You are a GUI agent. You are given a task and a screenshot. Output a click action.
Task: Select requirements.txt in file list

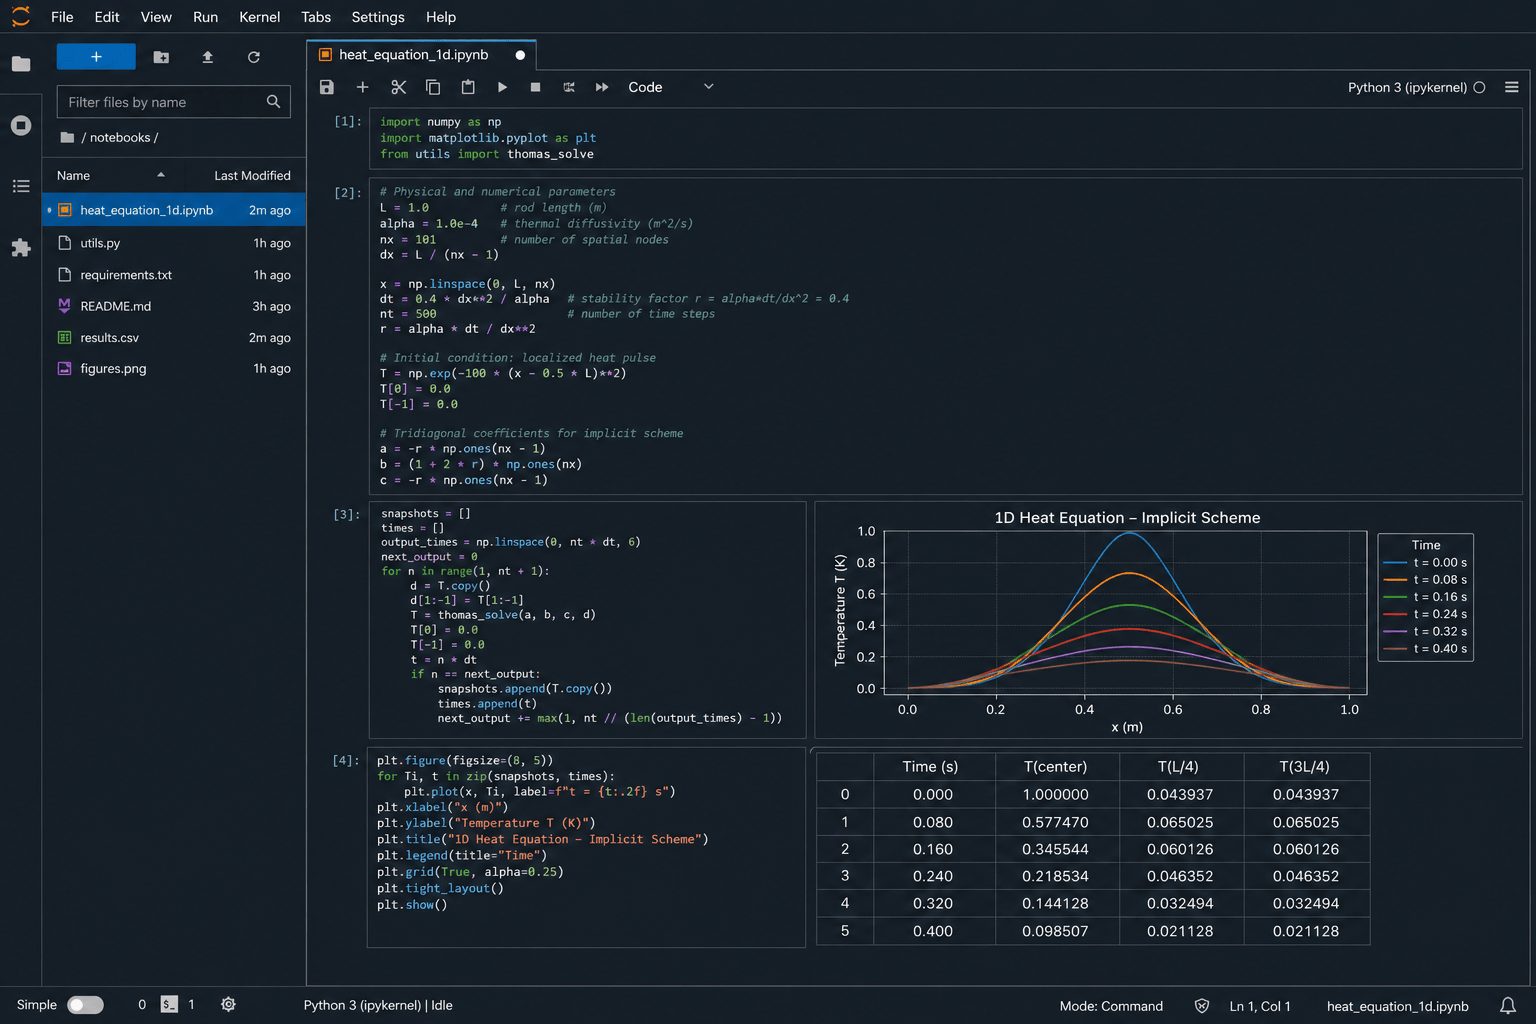click(174, 275)
